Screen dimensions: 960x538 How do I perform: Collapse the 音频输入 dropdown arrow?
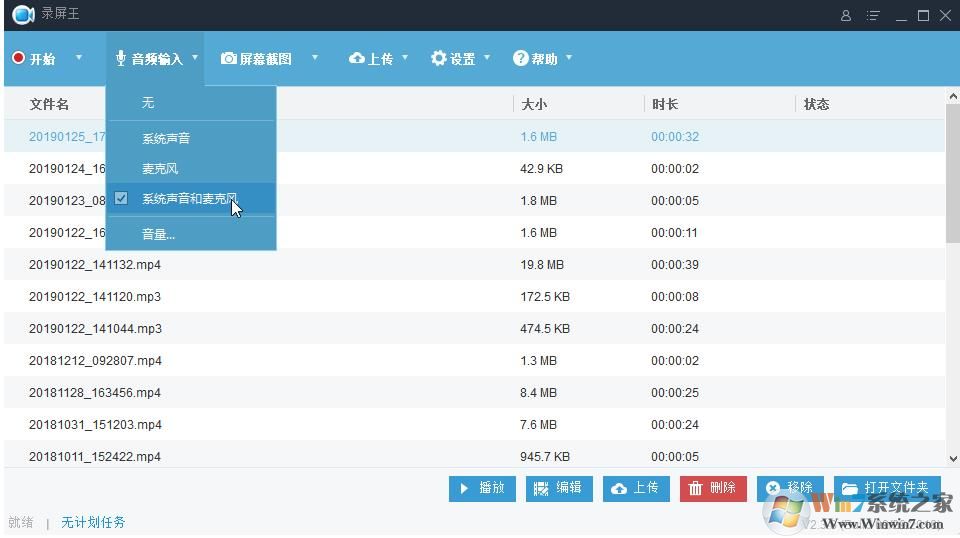tap(195, 58)
